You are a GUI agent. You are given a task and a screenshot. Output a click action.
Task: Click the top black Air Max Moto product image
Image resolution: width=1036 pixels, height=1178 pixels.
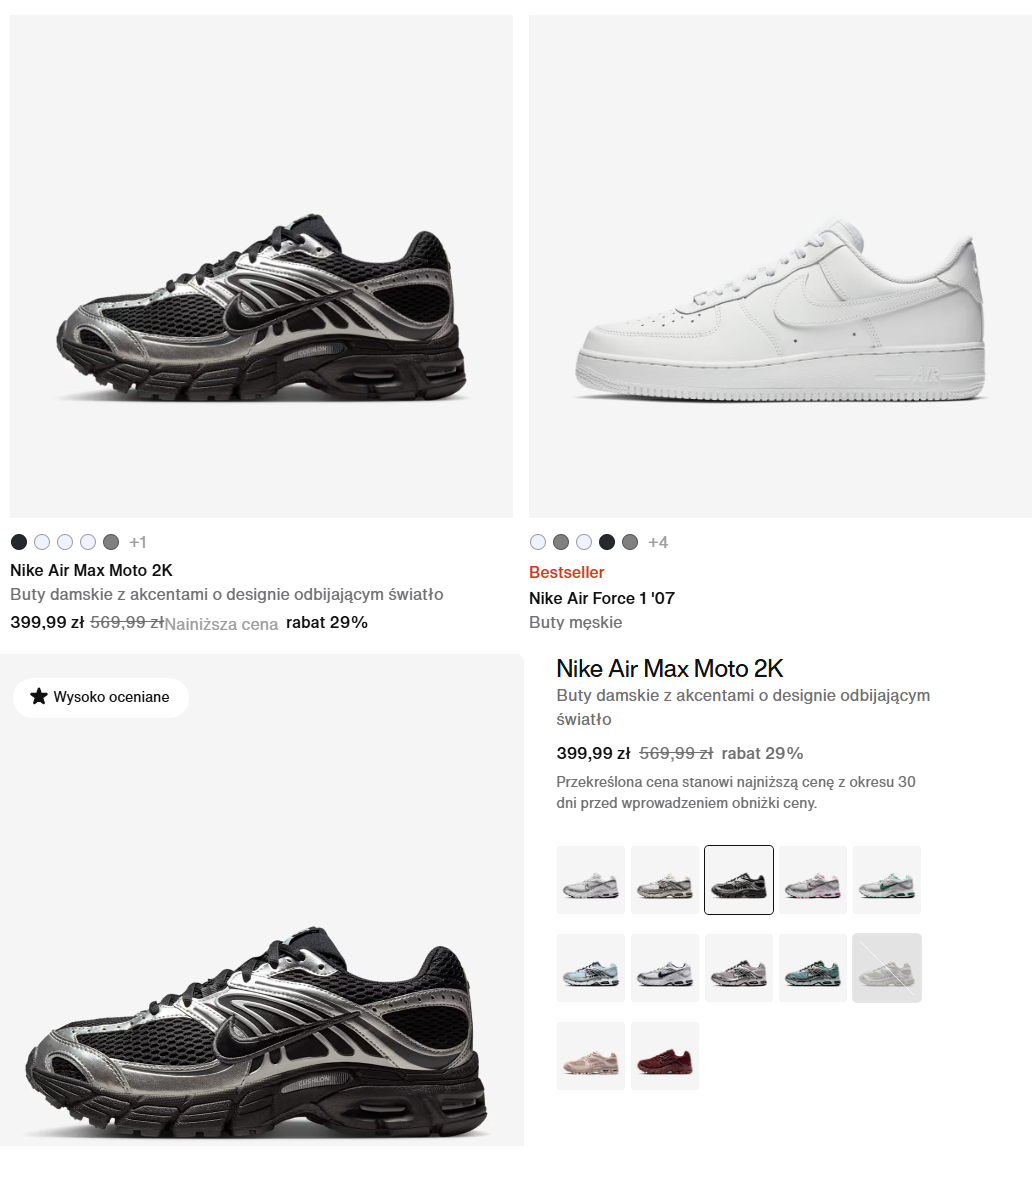[261, 266]
